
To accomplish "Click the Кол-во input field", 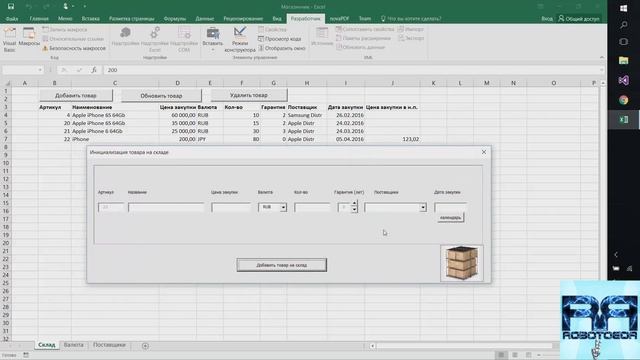I will tap(312, 207).
